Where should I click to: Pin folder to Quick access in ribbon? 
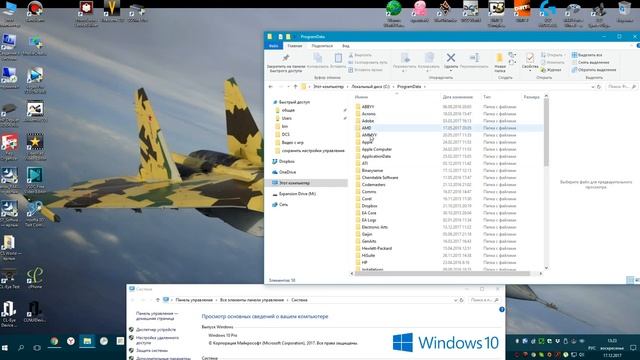286,62
